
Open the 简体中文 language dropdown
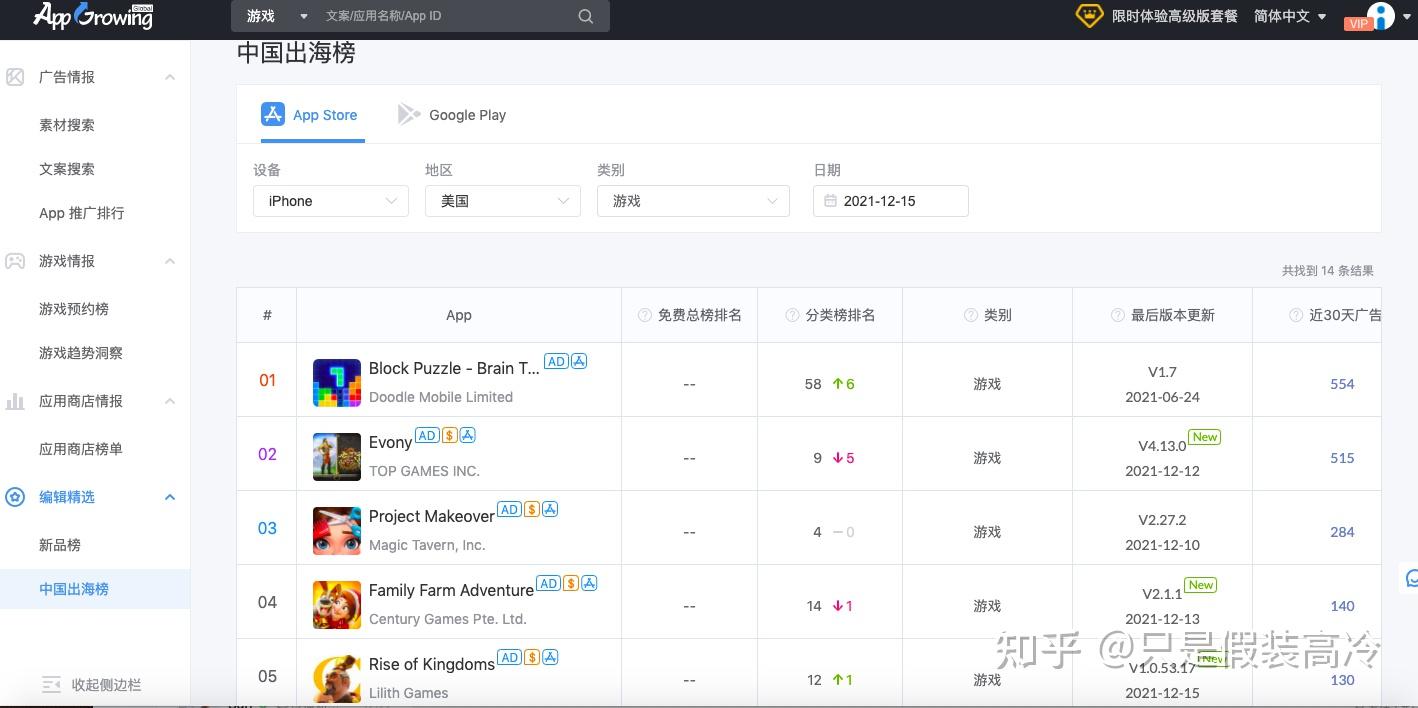1289,16
